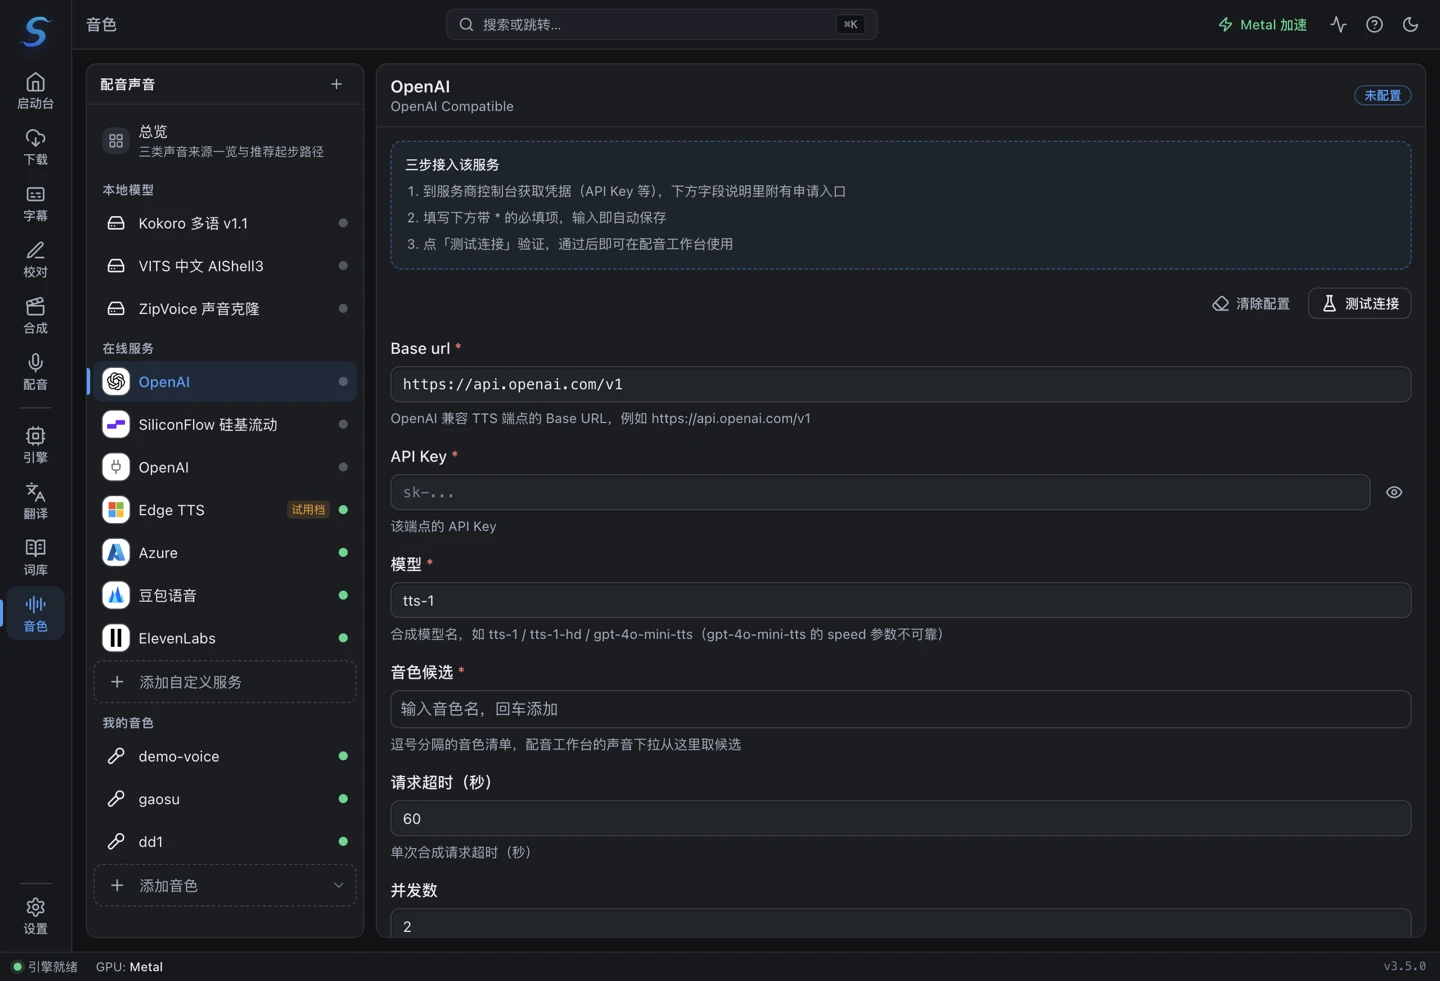This screenshot has height=981, width=1440.
Task: Open the activity monitor pulse icon
Action: (x=1338, y=24)
